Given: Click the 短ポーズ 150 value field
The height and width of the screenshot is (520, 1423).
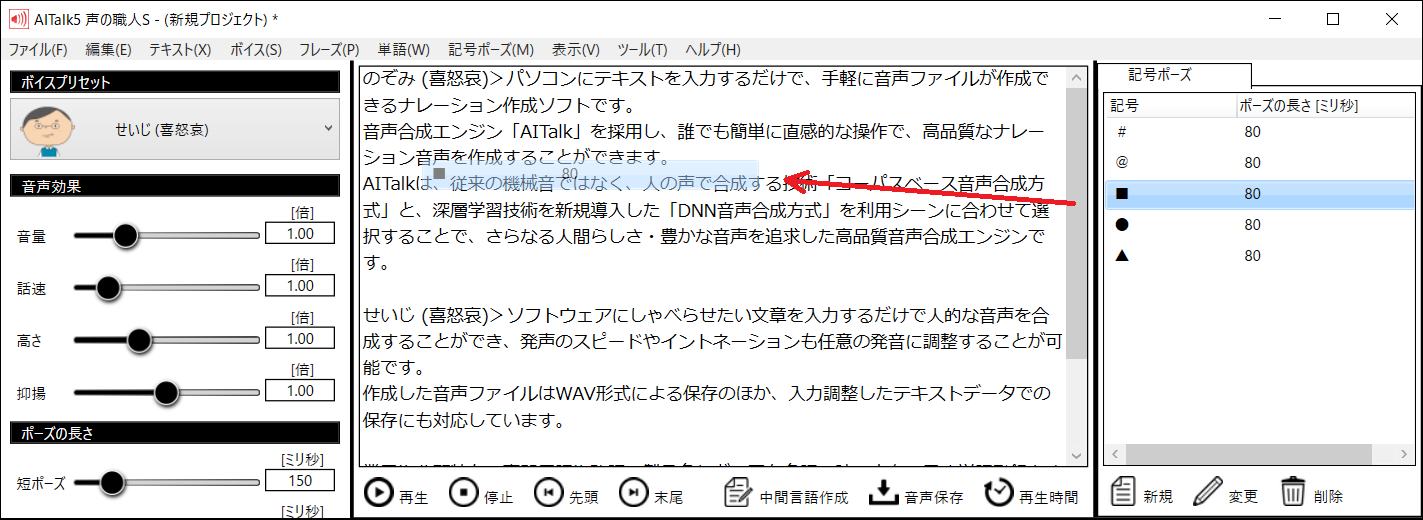Looking at the screenshot, I should 301,481.
